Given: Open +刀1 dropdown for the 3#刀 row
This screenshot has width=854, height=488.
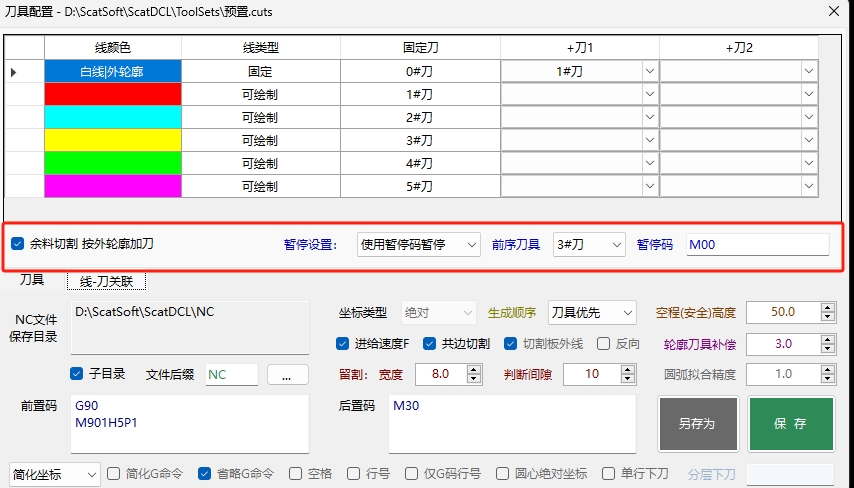Looking at the screenshot, I should [650, 140].
